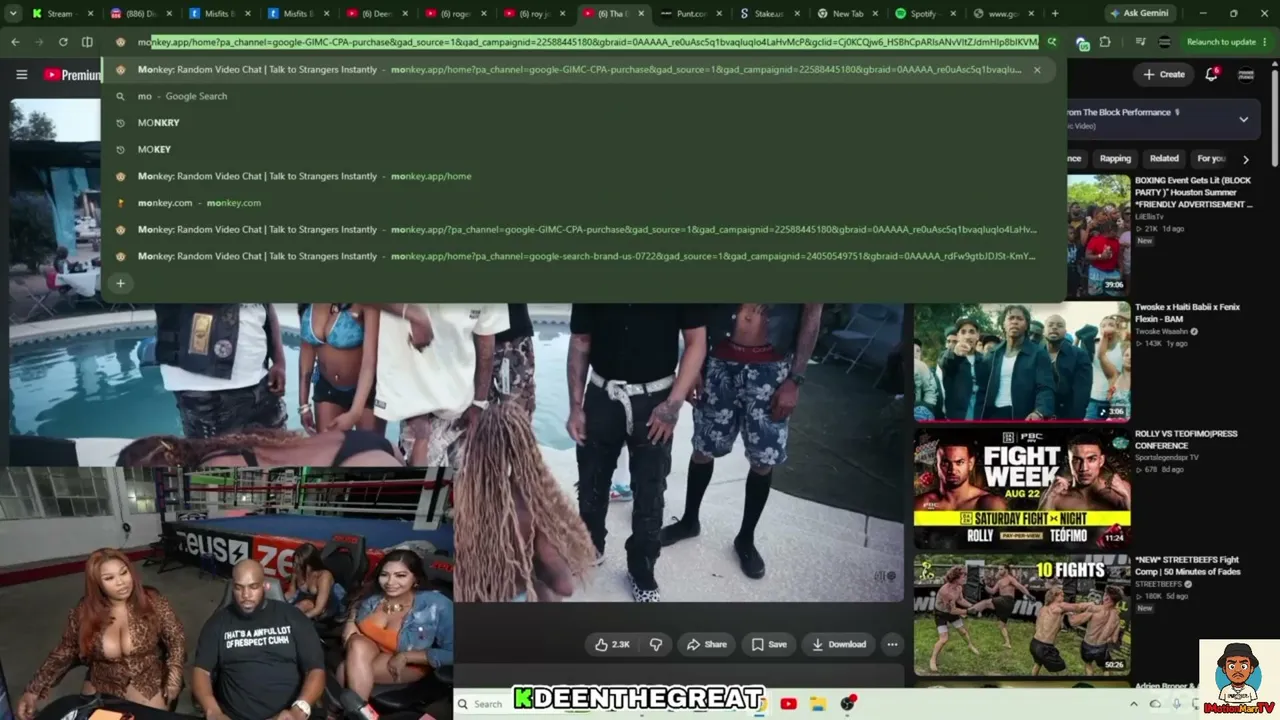Click the YouTube Create button
The image size is (1280, 720).
(1164, 74)
